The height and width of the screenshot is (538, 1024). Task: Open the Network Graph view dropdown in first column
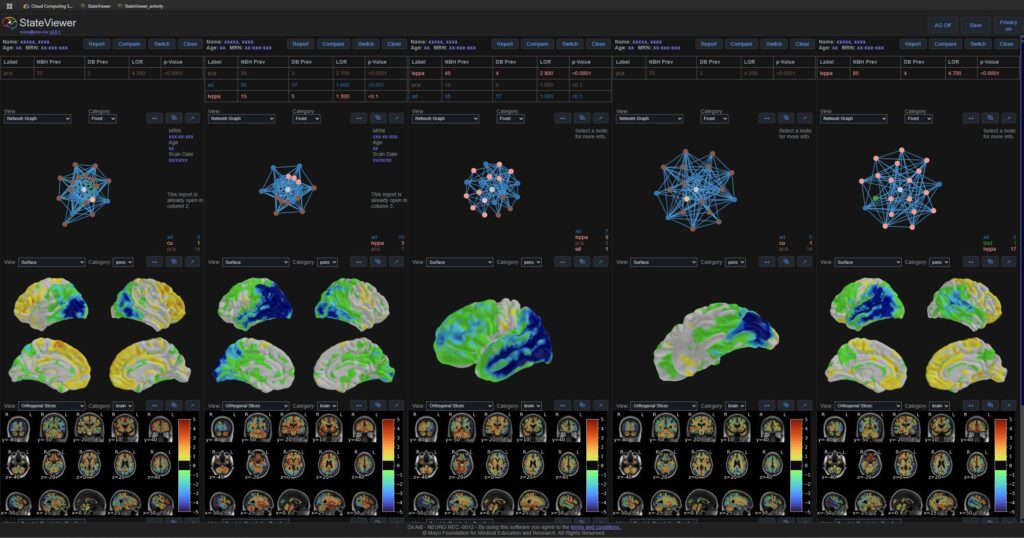[x=38, y=118]
